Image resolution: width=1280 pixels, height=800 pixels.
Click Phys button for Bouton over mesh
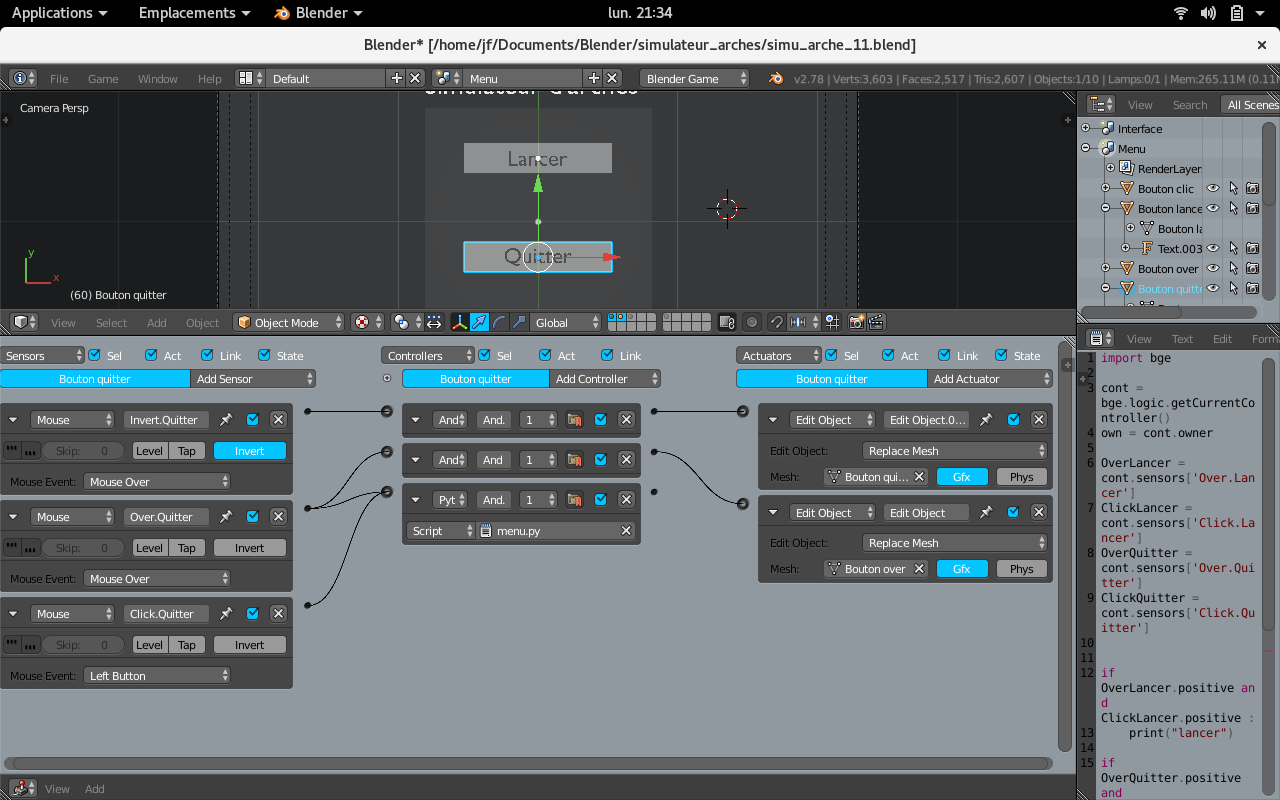(1022, 569)
